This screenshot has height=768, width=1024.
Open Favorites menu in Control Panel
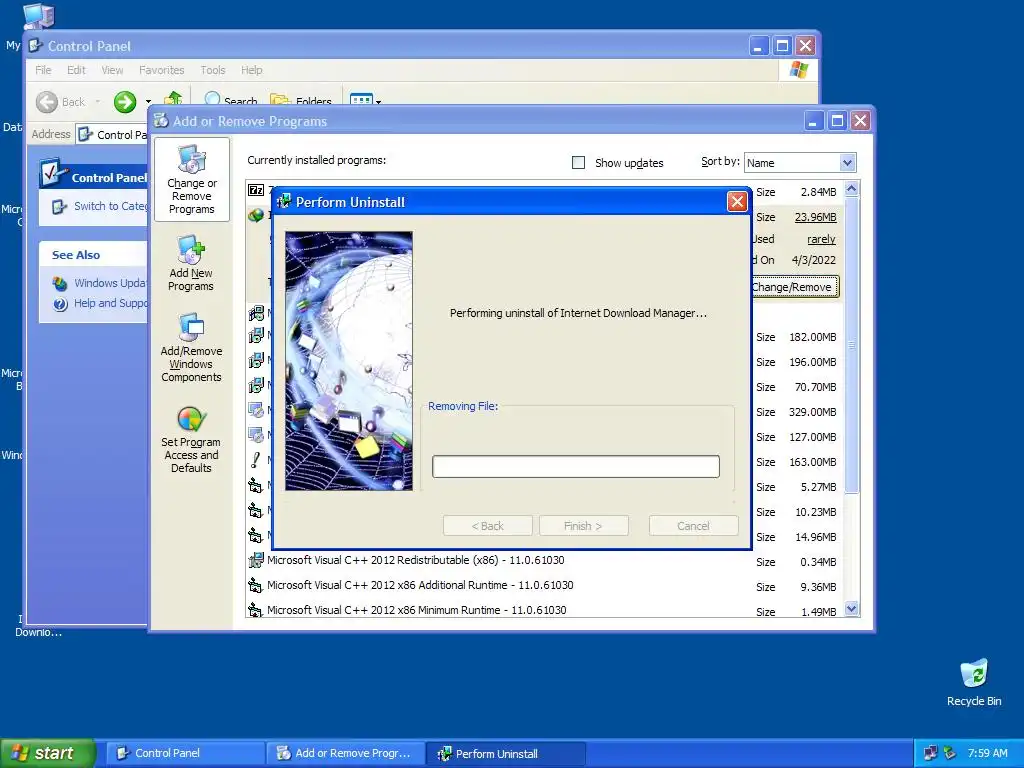(x=161, y=70)
